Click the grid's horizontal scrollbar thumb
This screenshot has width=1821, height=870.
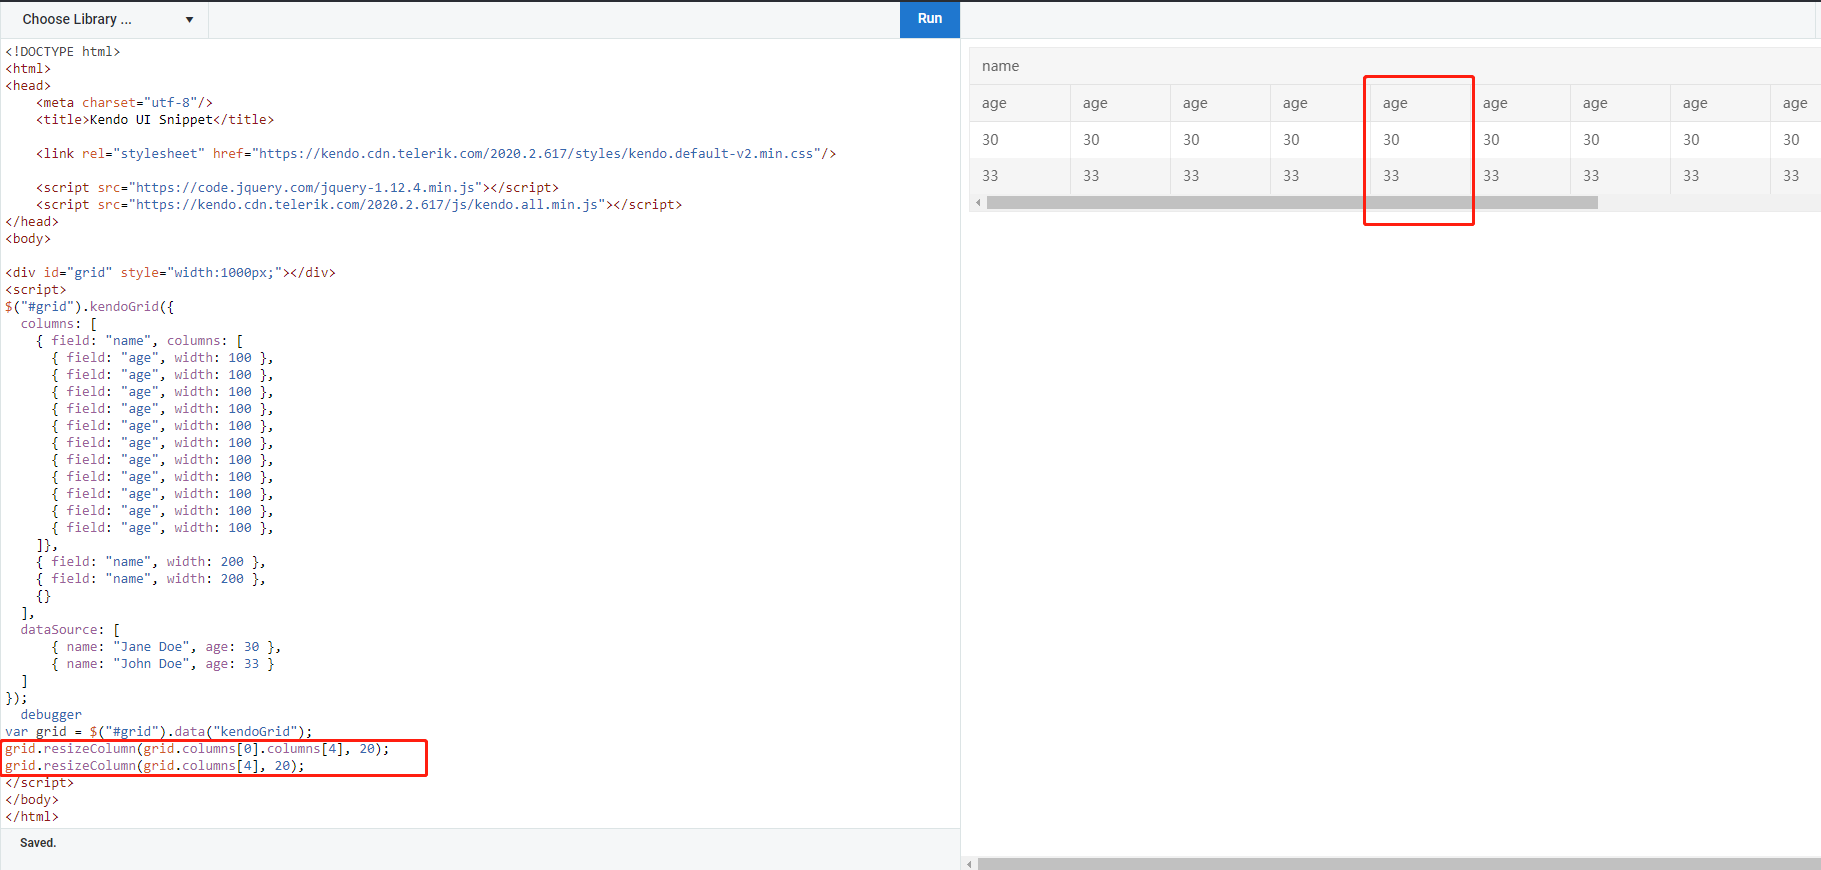point(1291,202)
